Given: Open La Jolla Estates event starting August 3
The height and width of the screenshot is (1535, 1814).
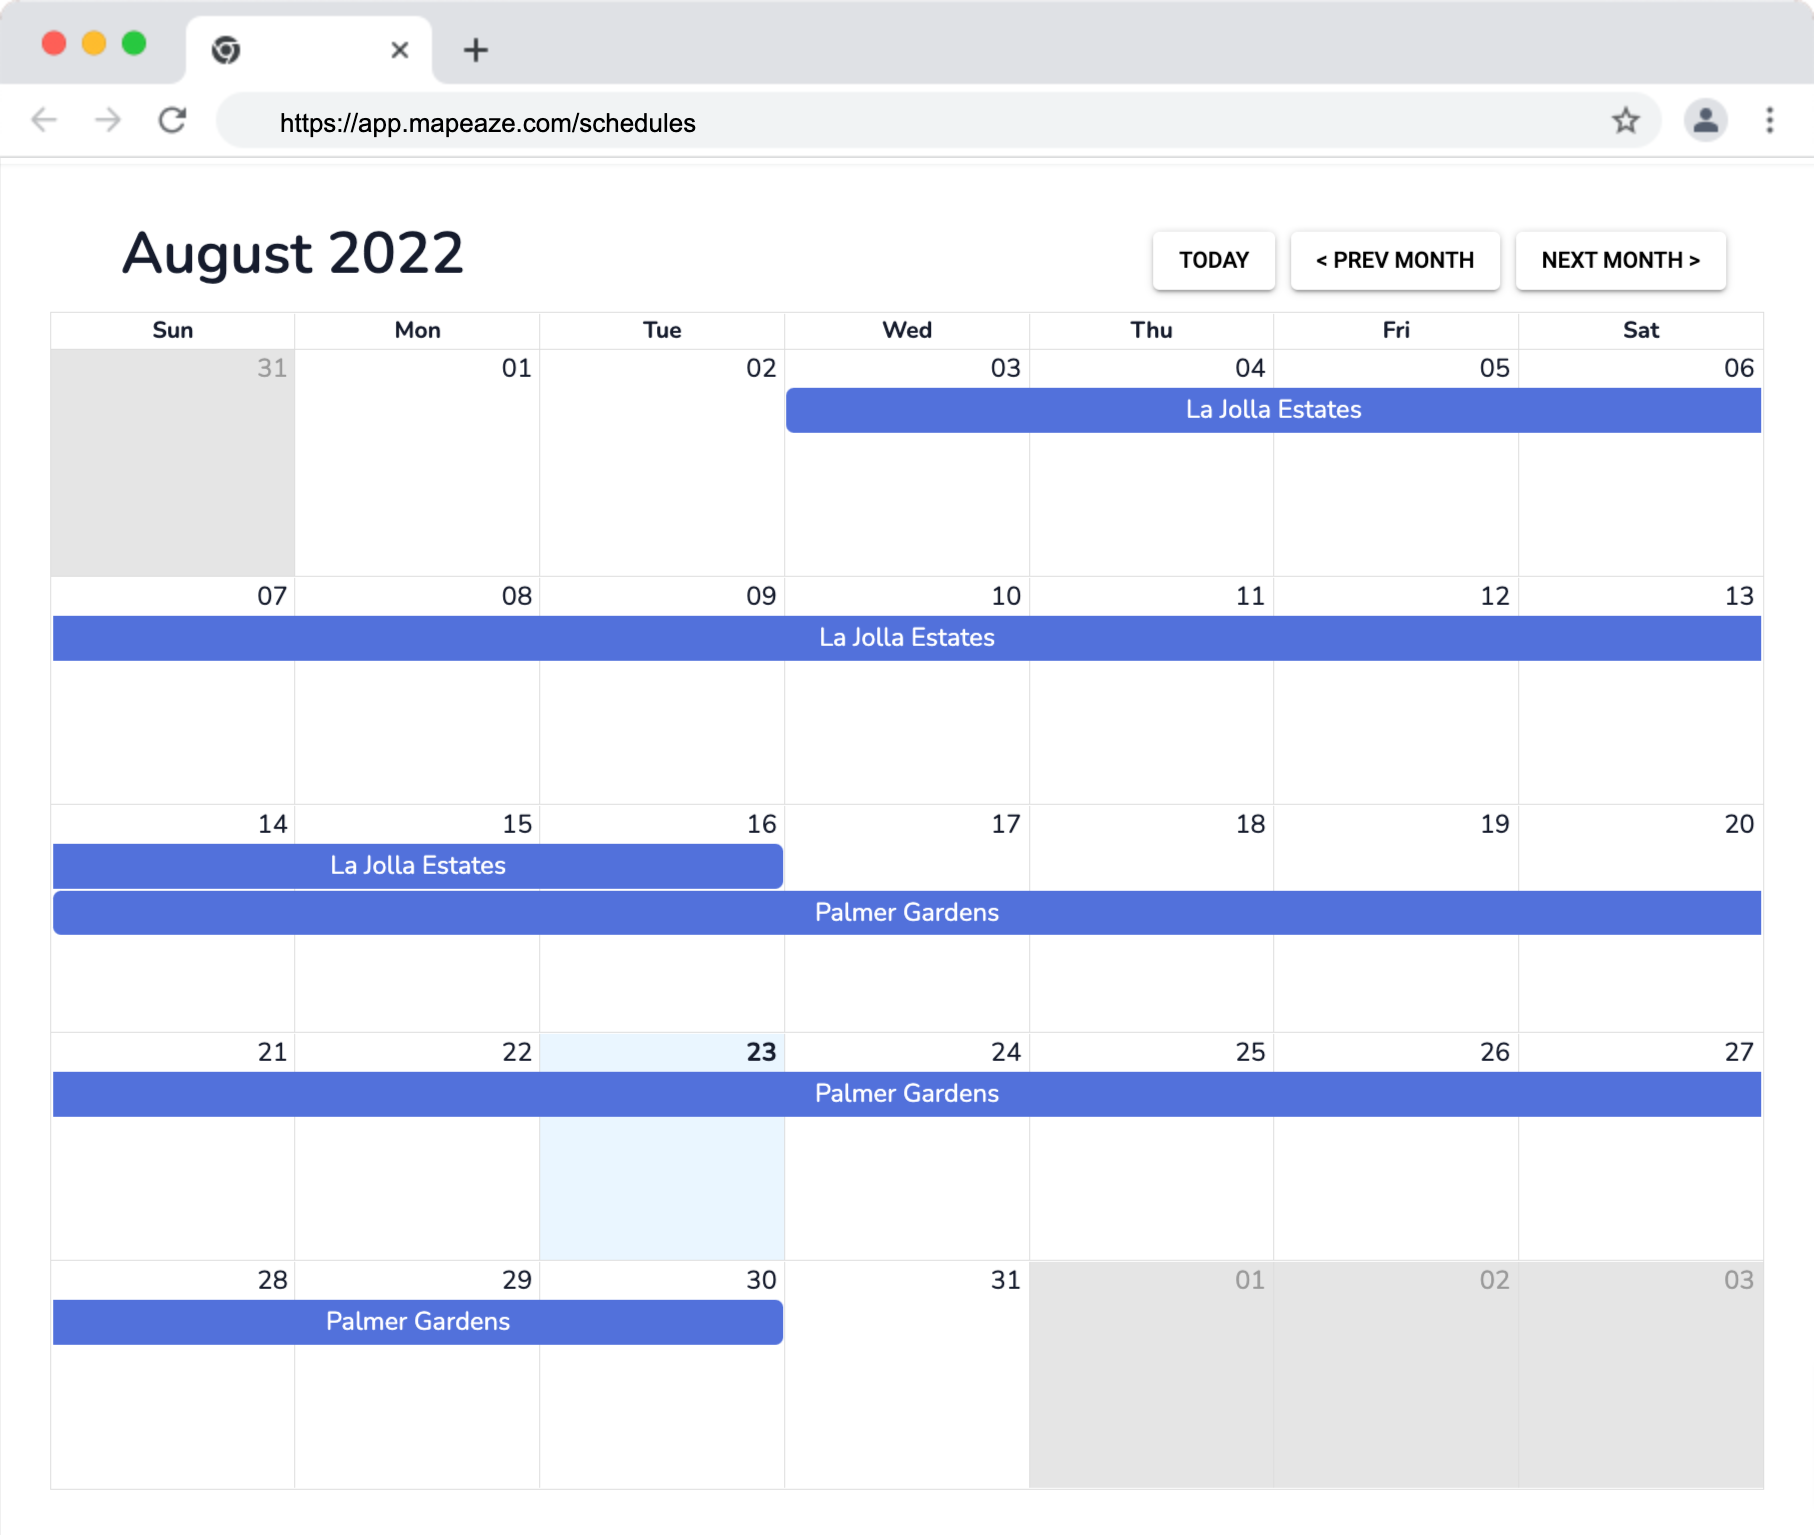Looking at the screenshot, I should pyautogui.click(x=1272, y=410).
